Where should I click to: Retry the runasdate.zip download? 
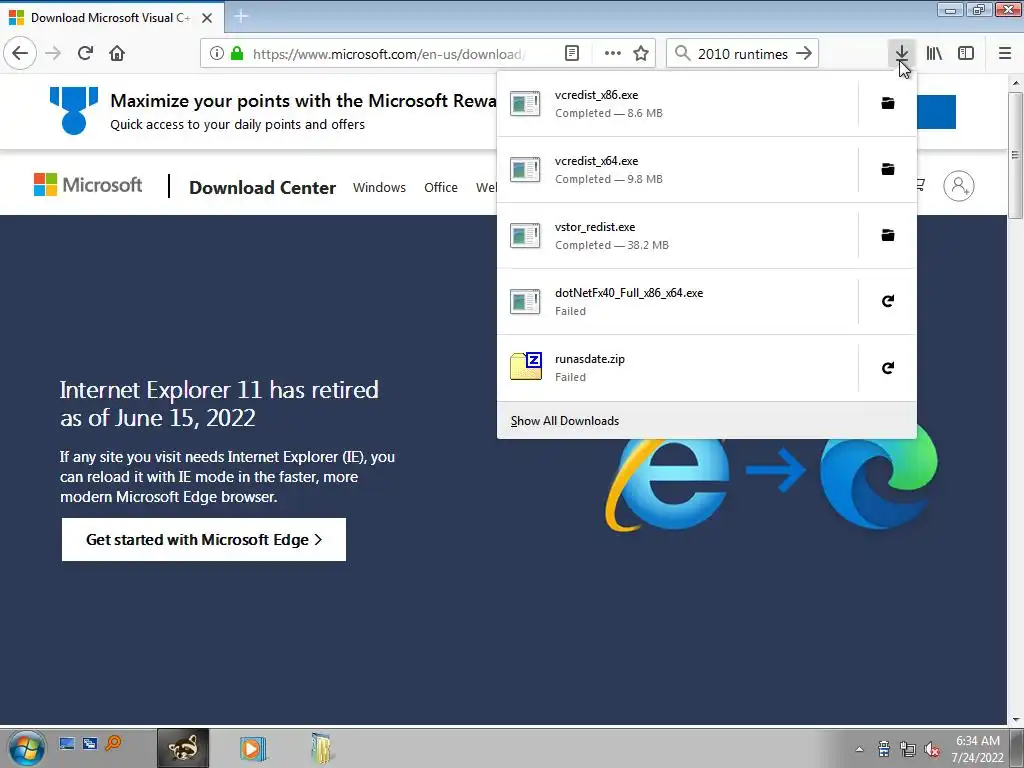click(888, 368)
